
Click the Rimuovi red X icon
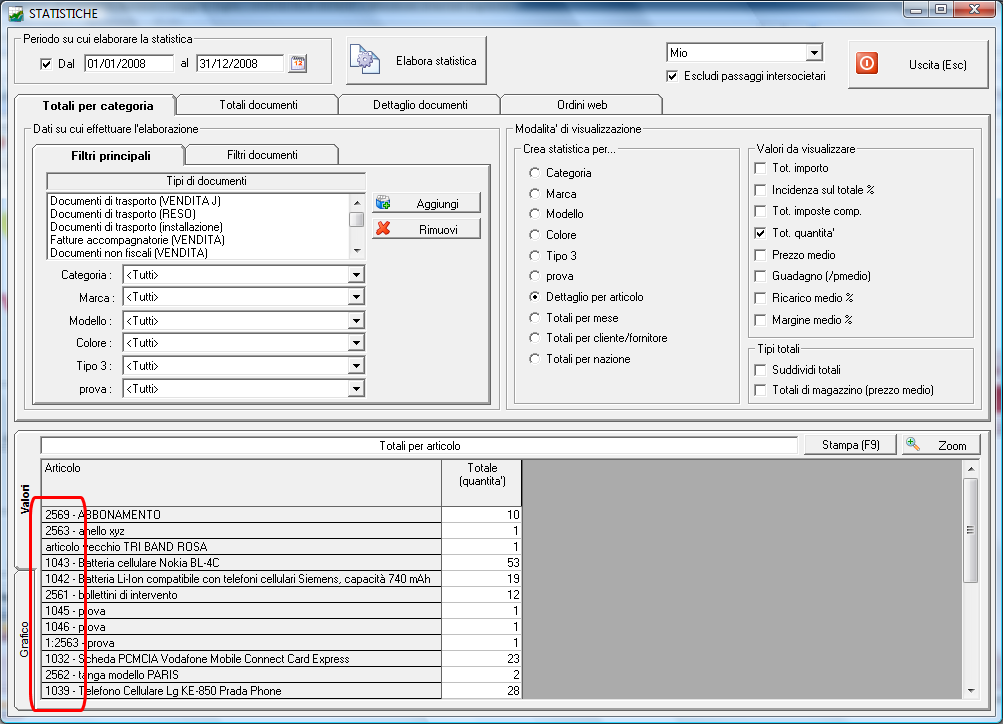383,229
